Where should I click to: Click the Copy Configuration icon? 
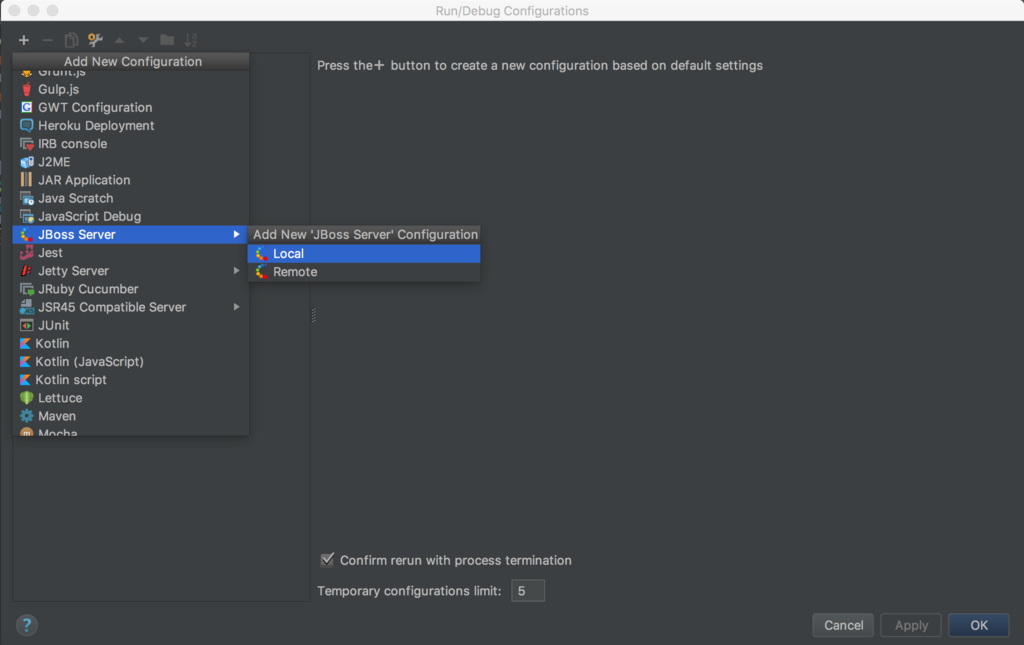tap(71, 40)
